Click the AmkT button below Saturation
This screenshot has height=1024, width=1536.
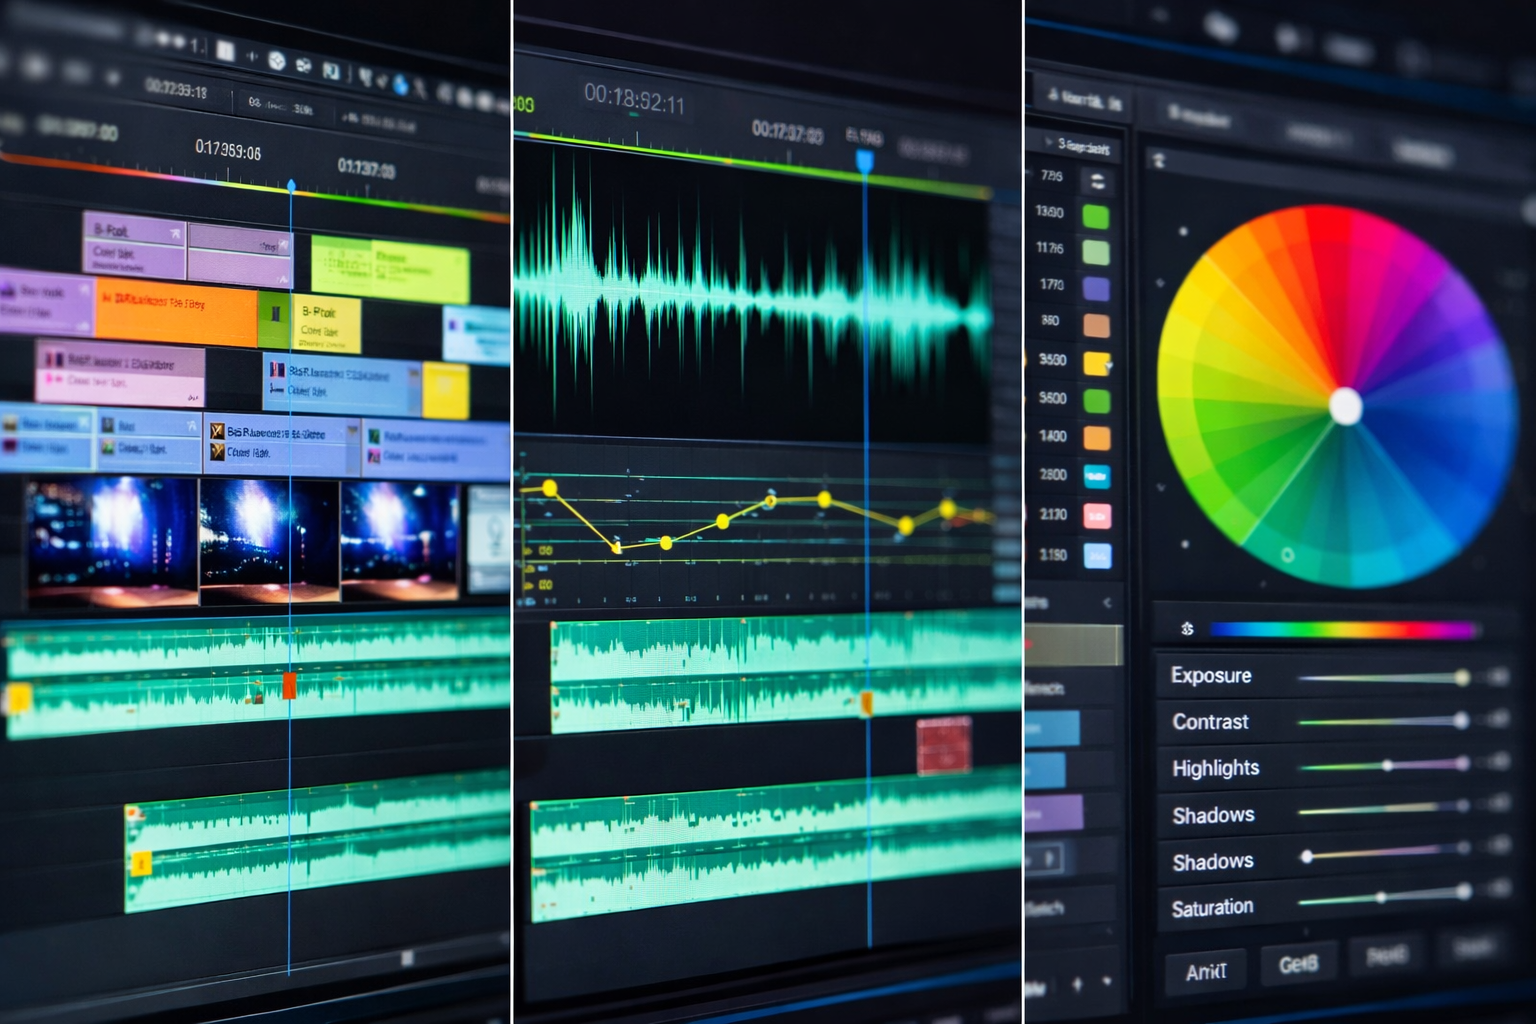1205,971
